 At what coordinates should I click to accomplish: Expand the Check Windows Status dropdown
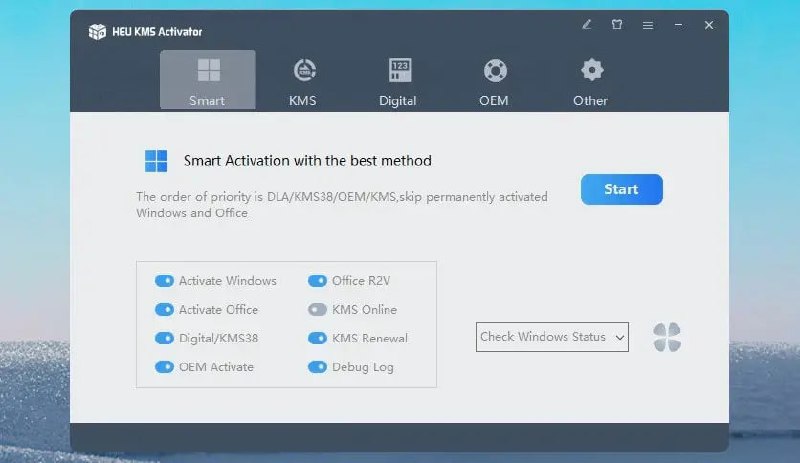point(552,337)
